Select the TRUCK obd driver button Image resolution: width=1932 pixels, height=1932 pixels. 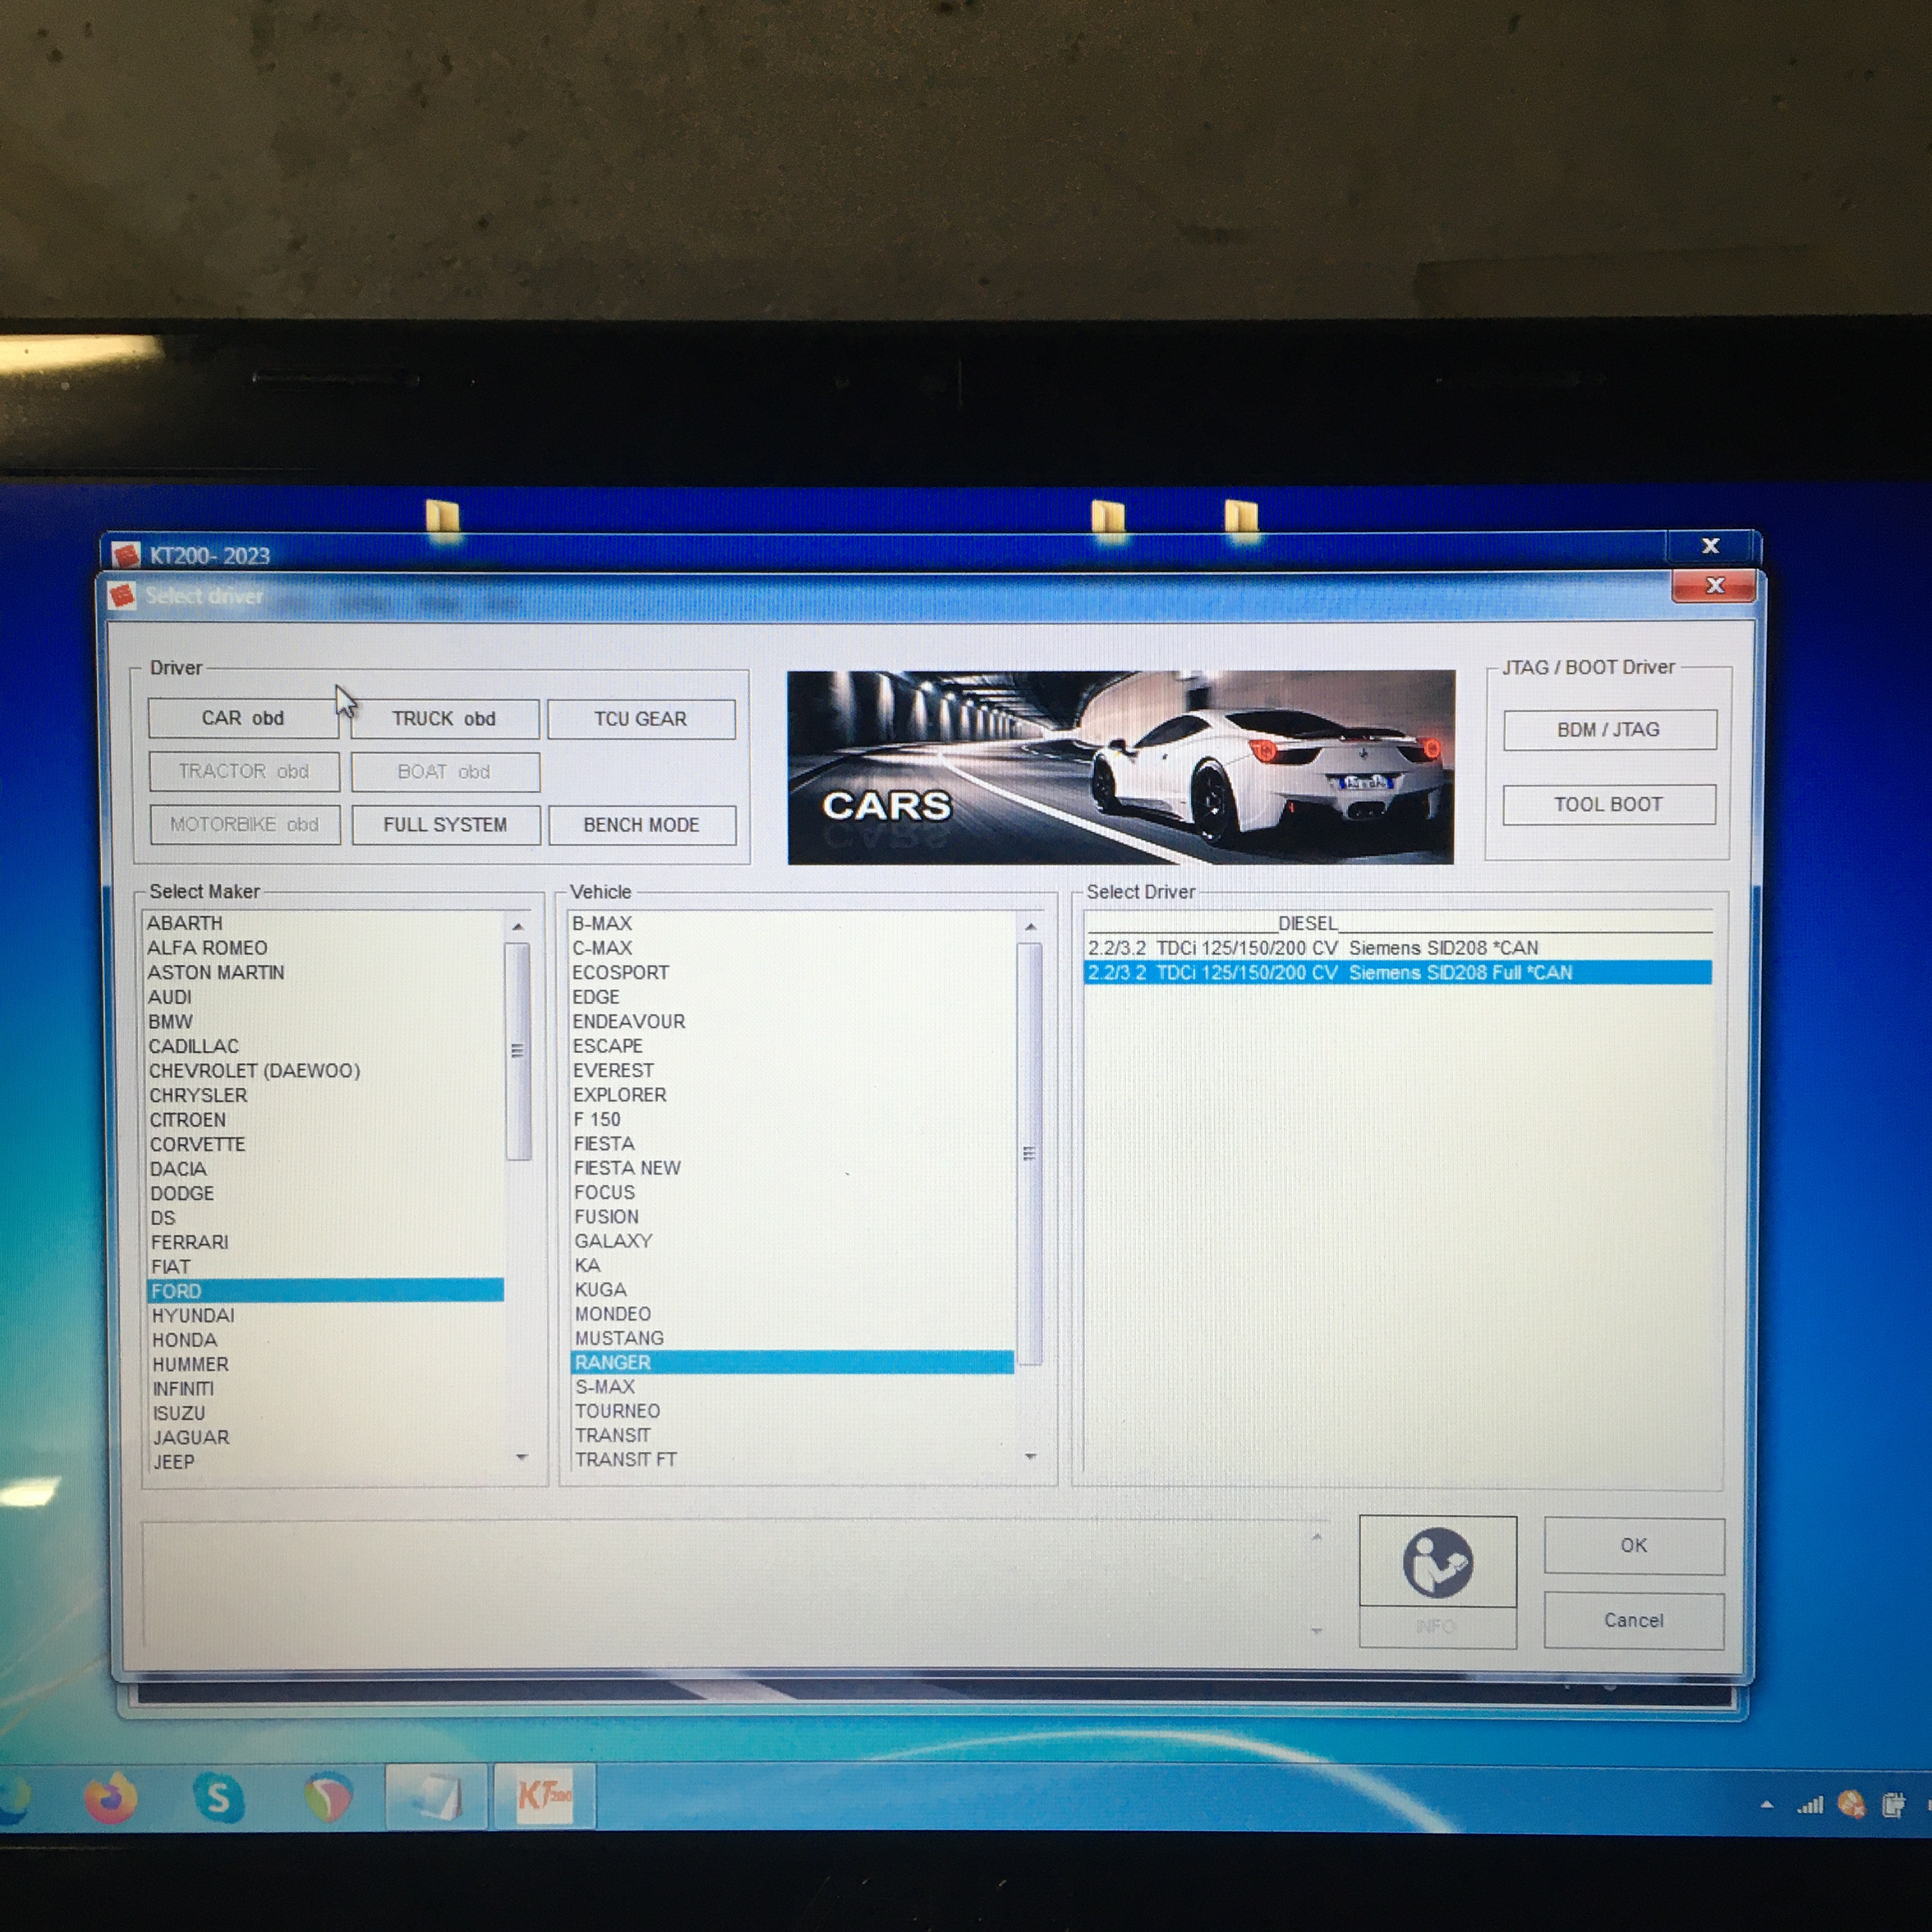(x=444, y=719)
